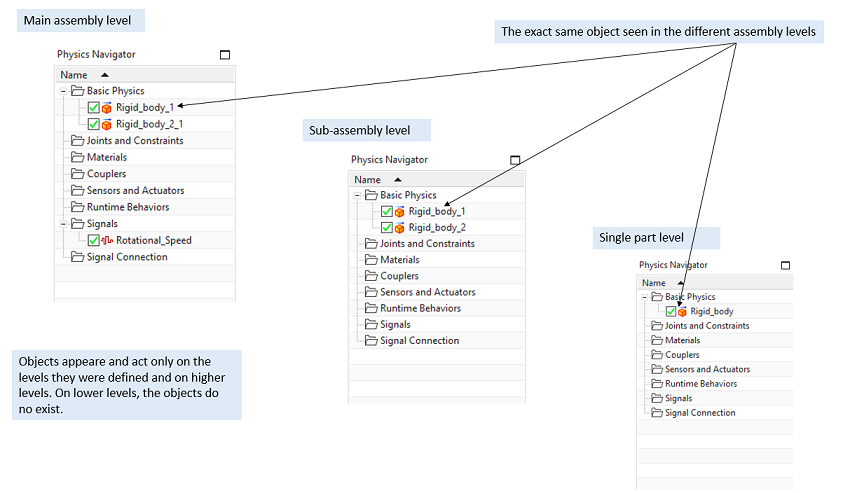Screen dimensions: 857x493
Task: Select Sensors and Actuators in sub-assembly navigator
Action: [427, 292]
